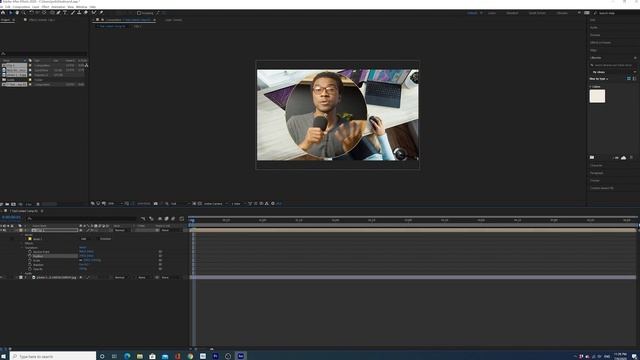
Task: Open the My Library dropdown in Libraries
Action: pyautogui.click(x=613, y=72)
